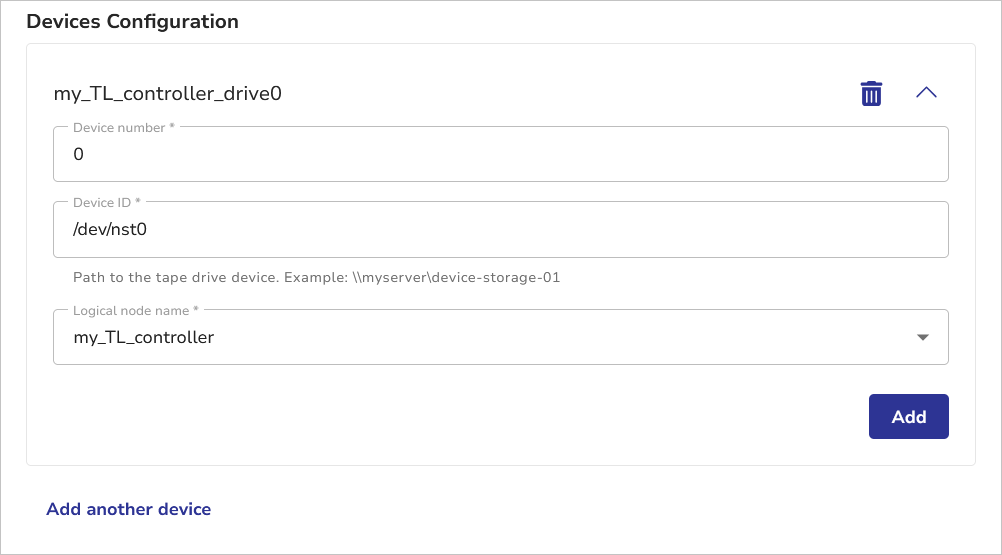Delete the my_TL_controller_drive0 device with trash icon

click(871, 94)
